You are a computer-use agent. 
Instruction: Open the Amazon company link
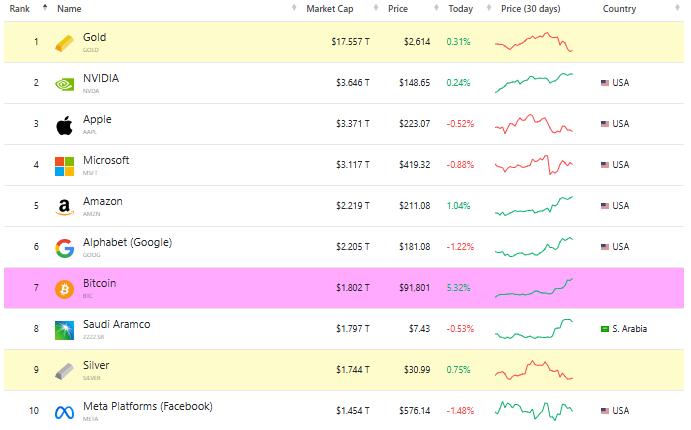(x=103, y=201)
